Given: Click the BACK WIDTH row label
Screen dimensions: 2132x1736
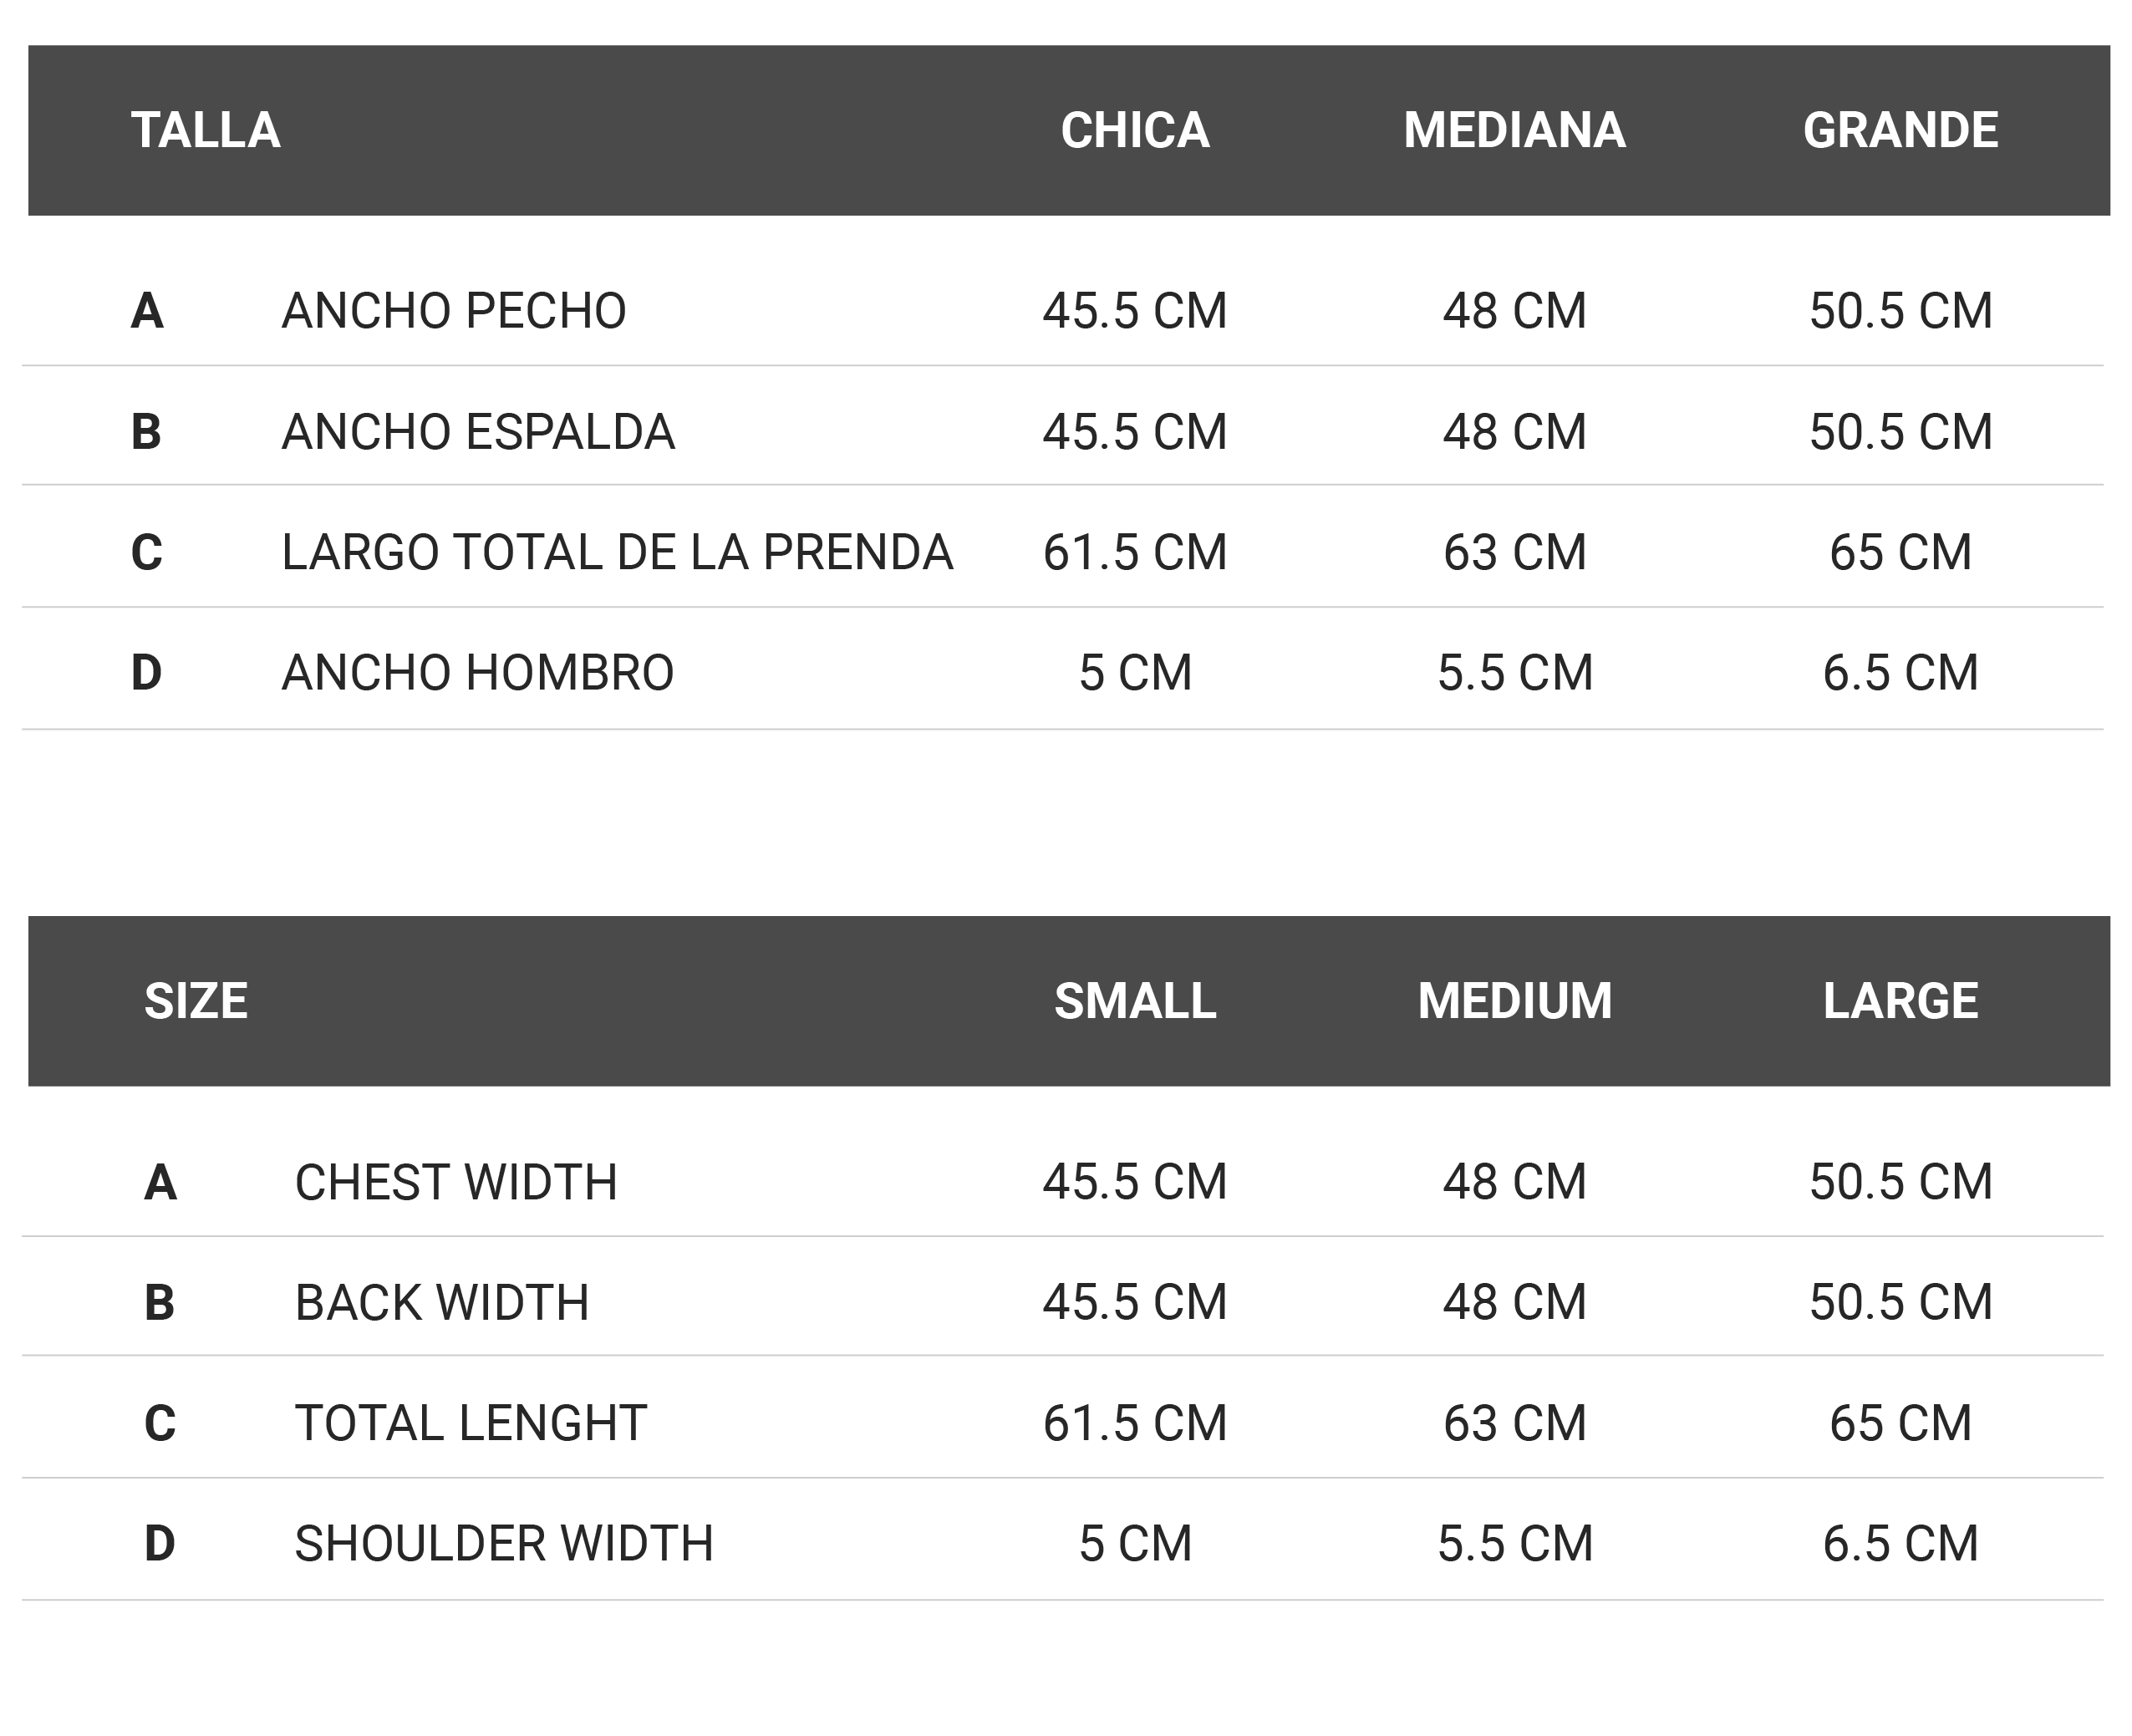Looking at the screenshot, I should pos(442,1302).
